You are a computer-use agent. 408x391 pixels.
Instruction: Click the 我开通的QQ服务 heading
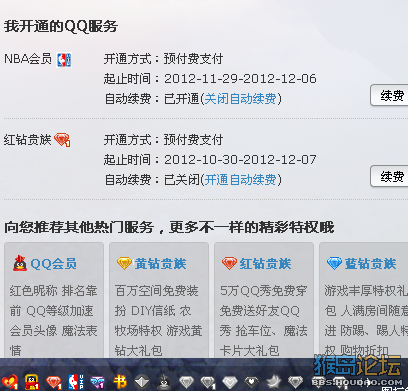pos(61,26)
